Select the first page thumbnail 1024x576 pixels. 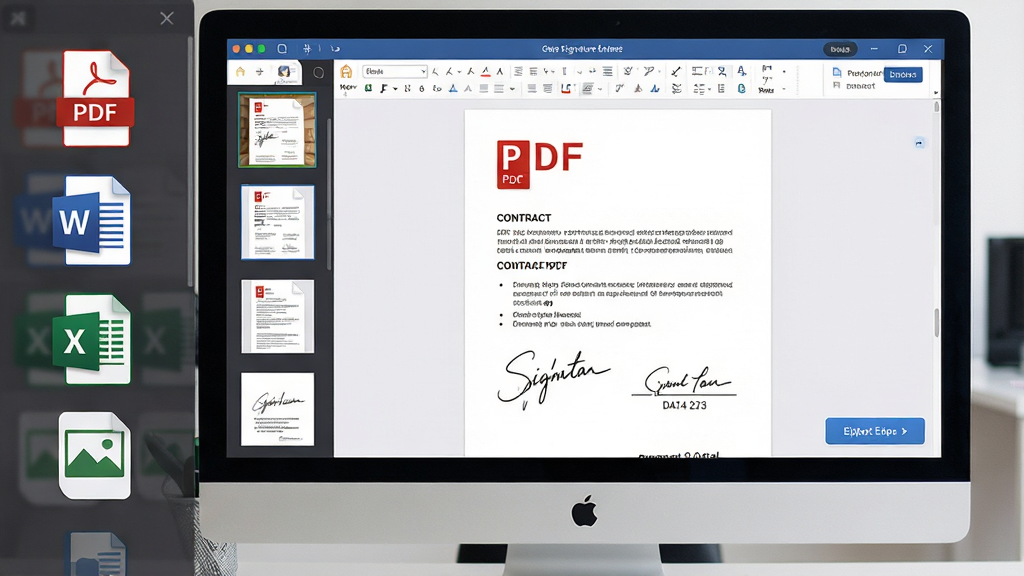(x=277, y=130)
